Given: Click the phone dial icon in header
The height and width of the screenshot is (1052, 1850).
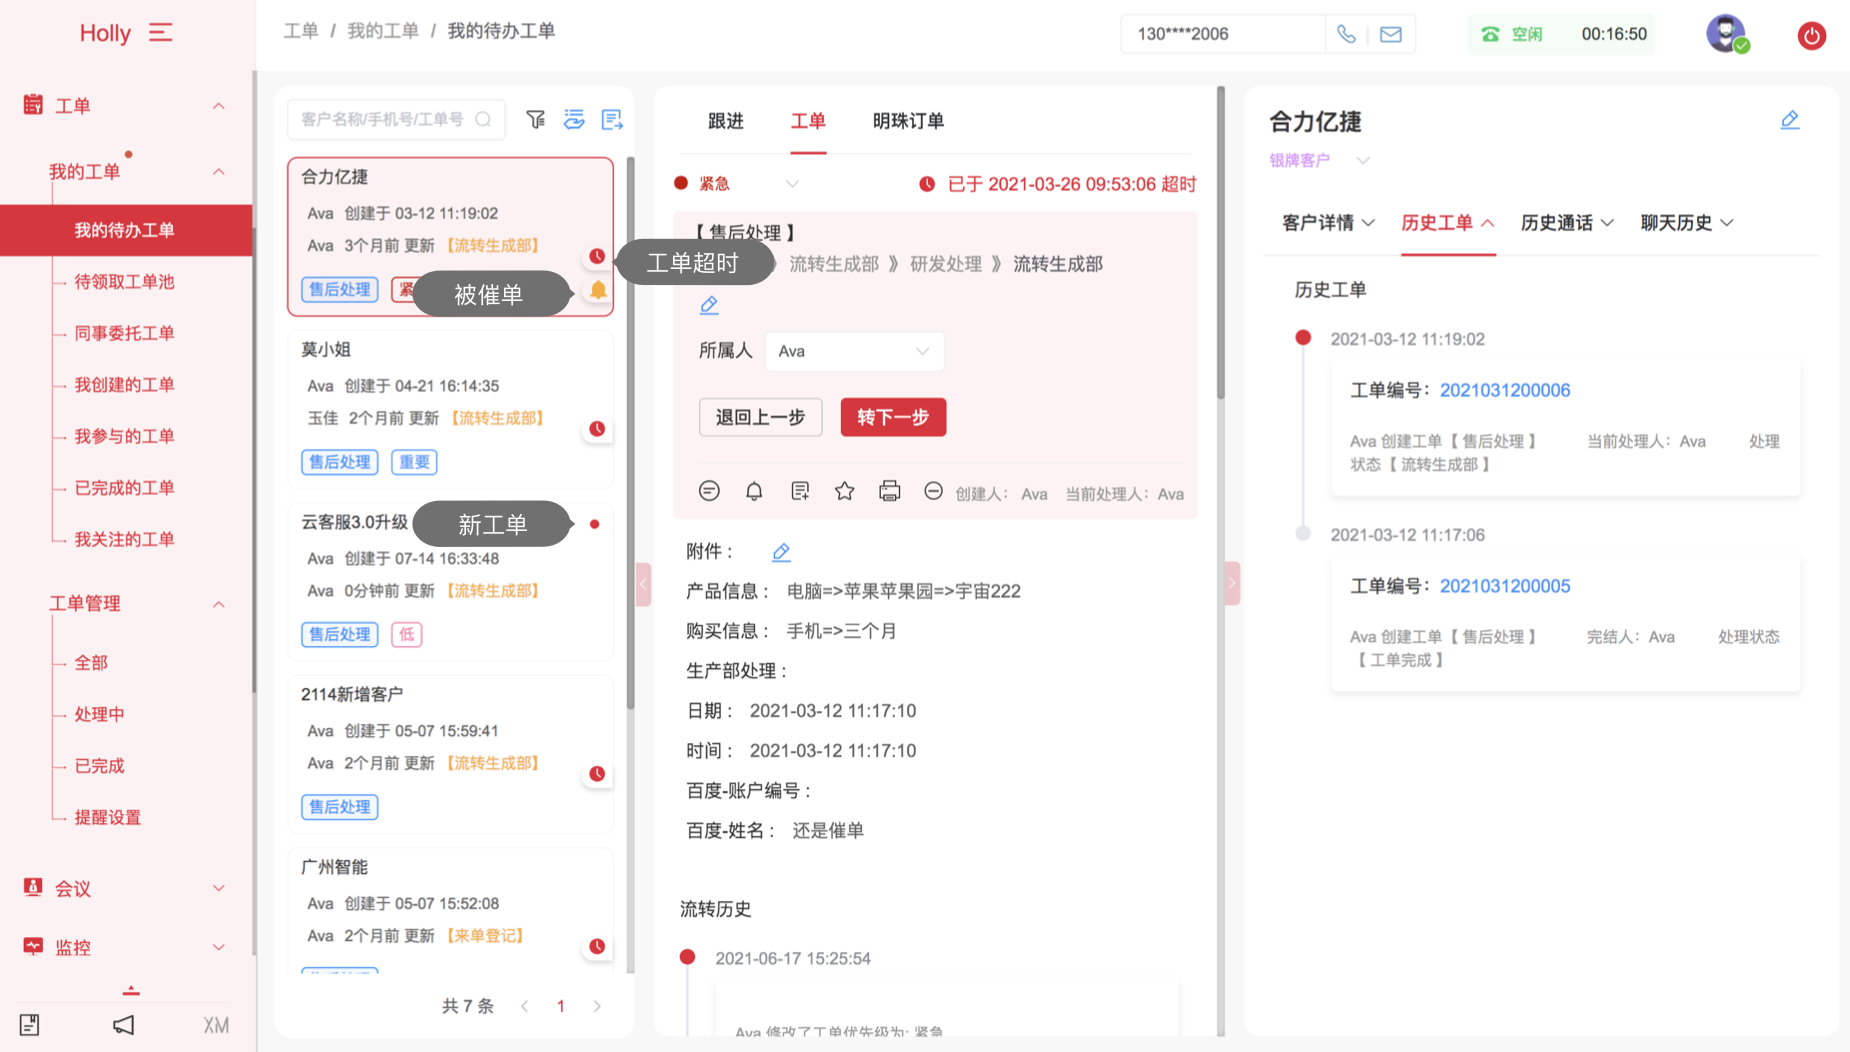Looking at the screenshot, I should pyautogui.click(x=1346, y=34).
